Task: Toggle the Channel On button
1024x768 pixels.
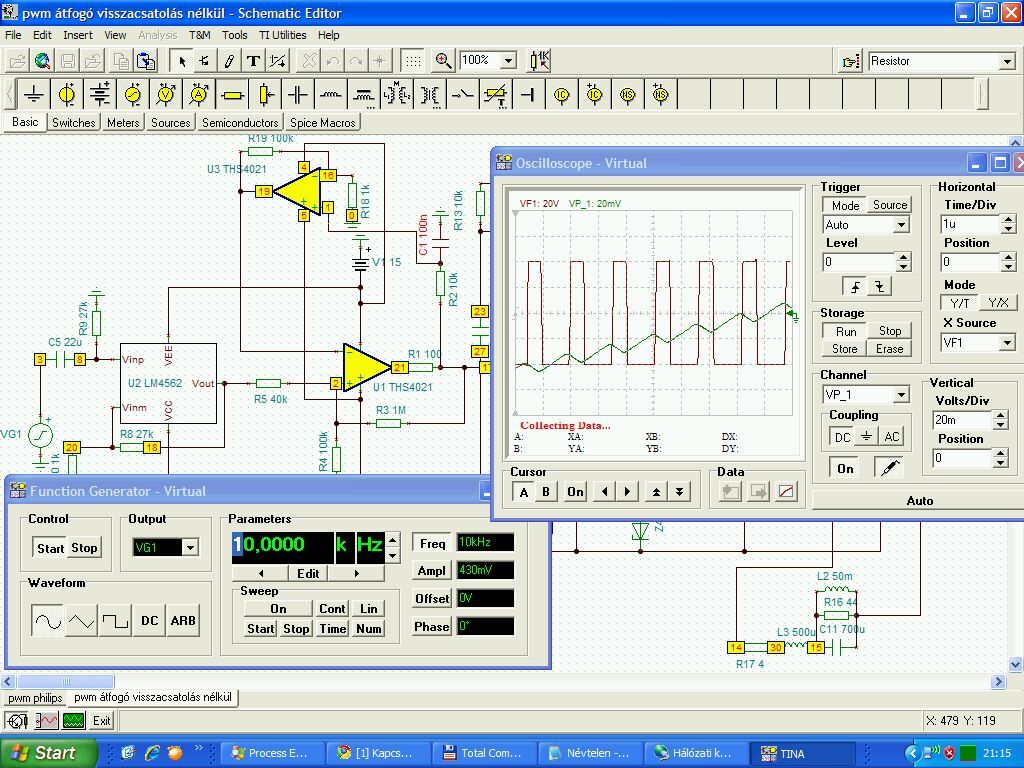Action: pos(845,468)
